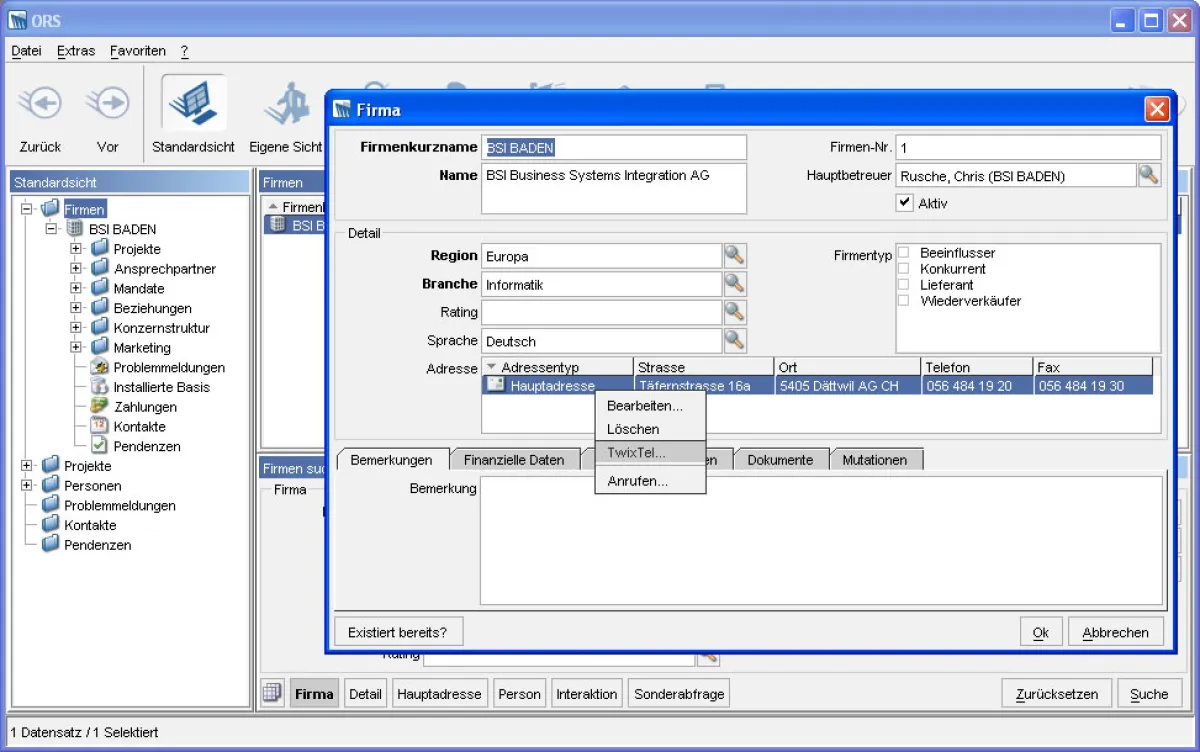Open the Hauptbetreuer lookup magnifier
Image resolution: width=1200 pixels, height=752 pixels.
tap(1148, 174)
